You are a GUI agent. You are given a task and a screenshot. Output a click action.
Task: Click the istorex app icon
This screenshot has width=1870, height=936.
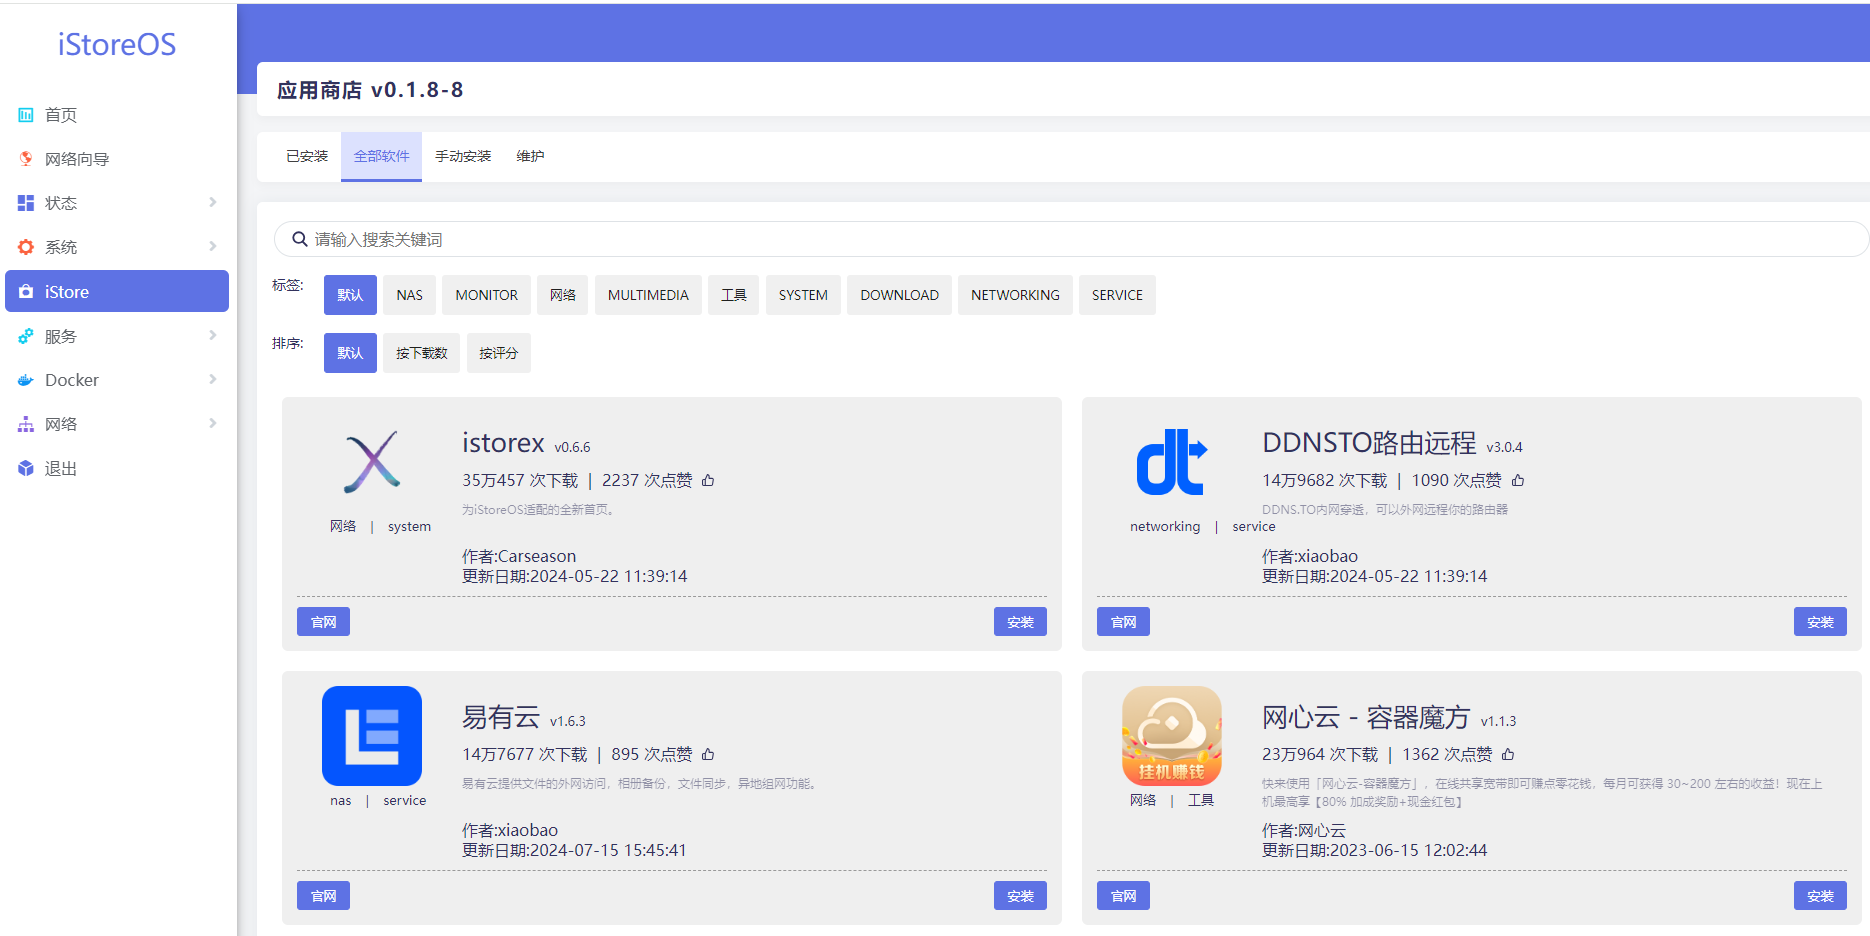click(372, 462)
